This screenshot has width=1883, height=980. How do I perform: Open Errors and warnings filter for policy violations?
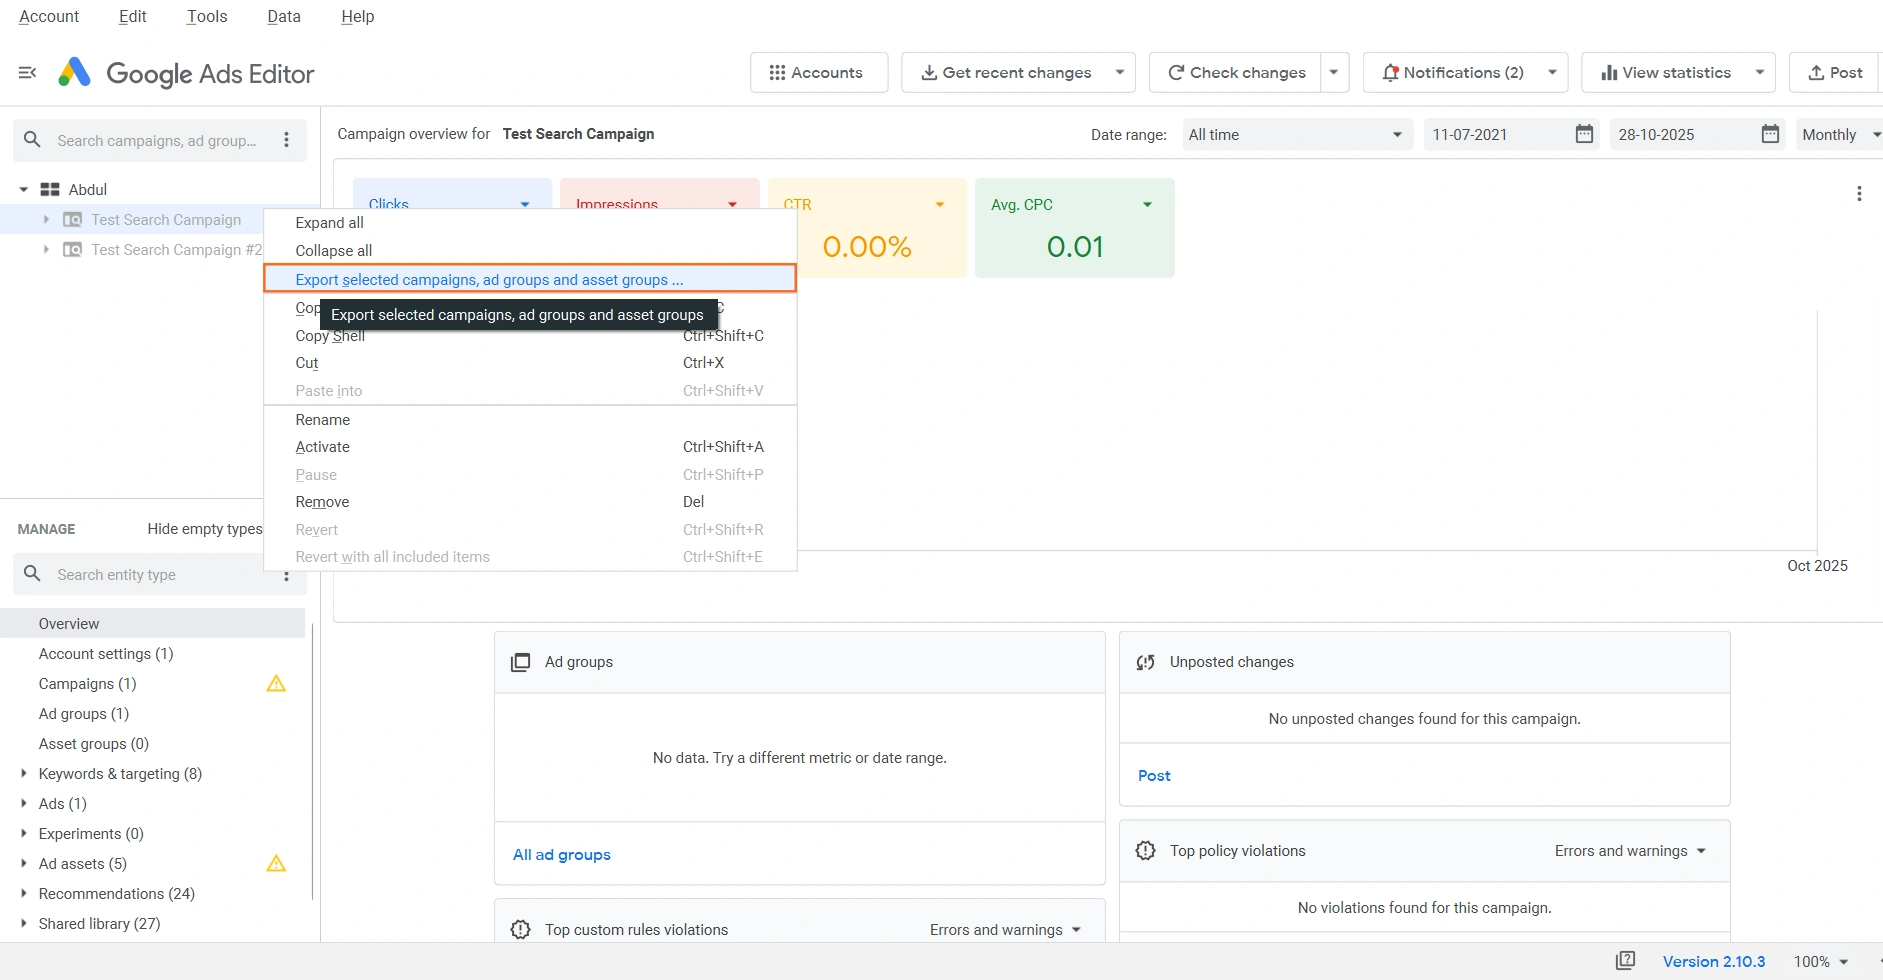tap(1631, 851)
